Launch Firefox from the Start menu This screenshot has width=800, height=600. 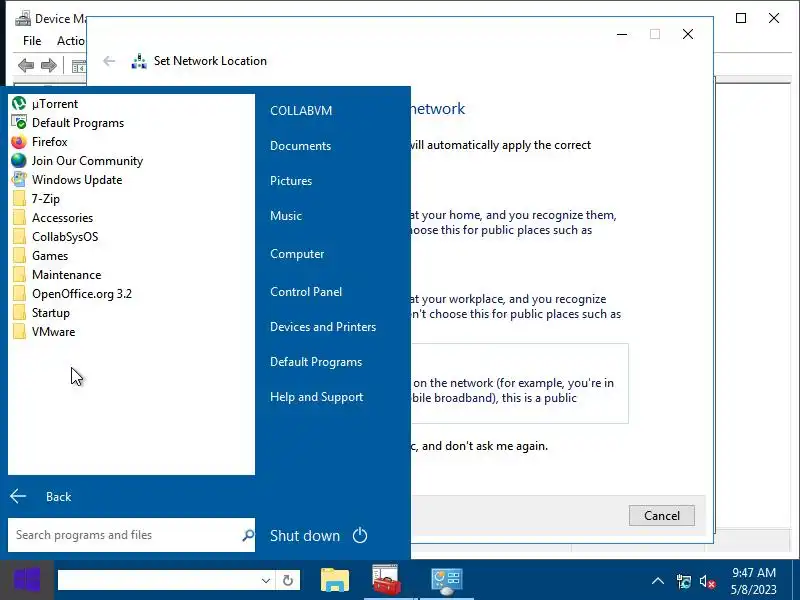click(39, 141)
